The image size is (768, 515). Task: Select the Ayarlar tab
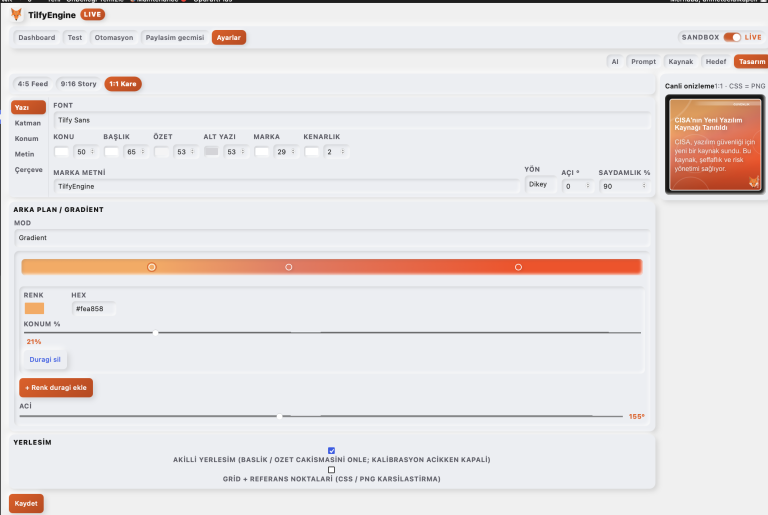(x=229, y=37)
